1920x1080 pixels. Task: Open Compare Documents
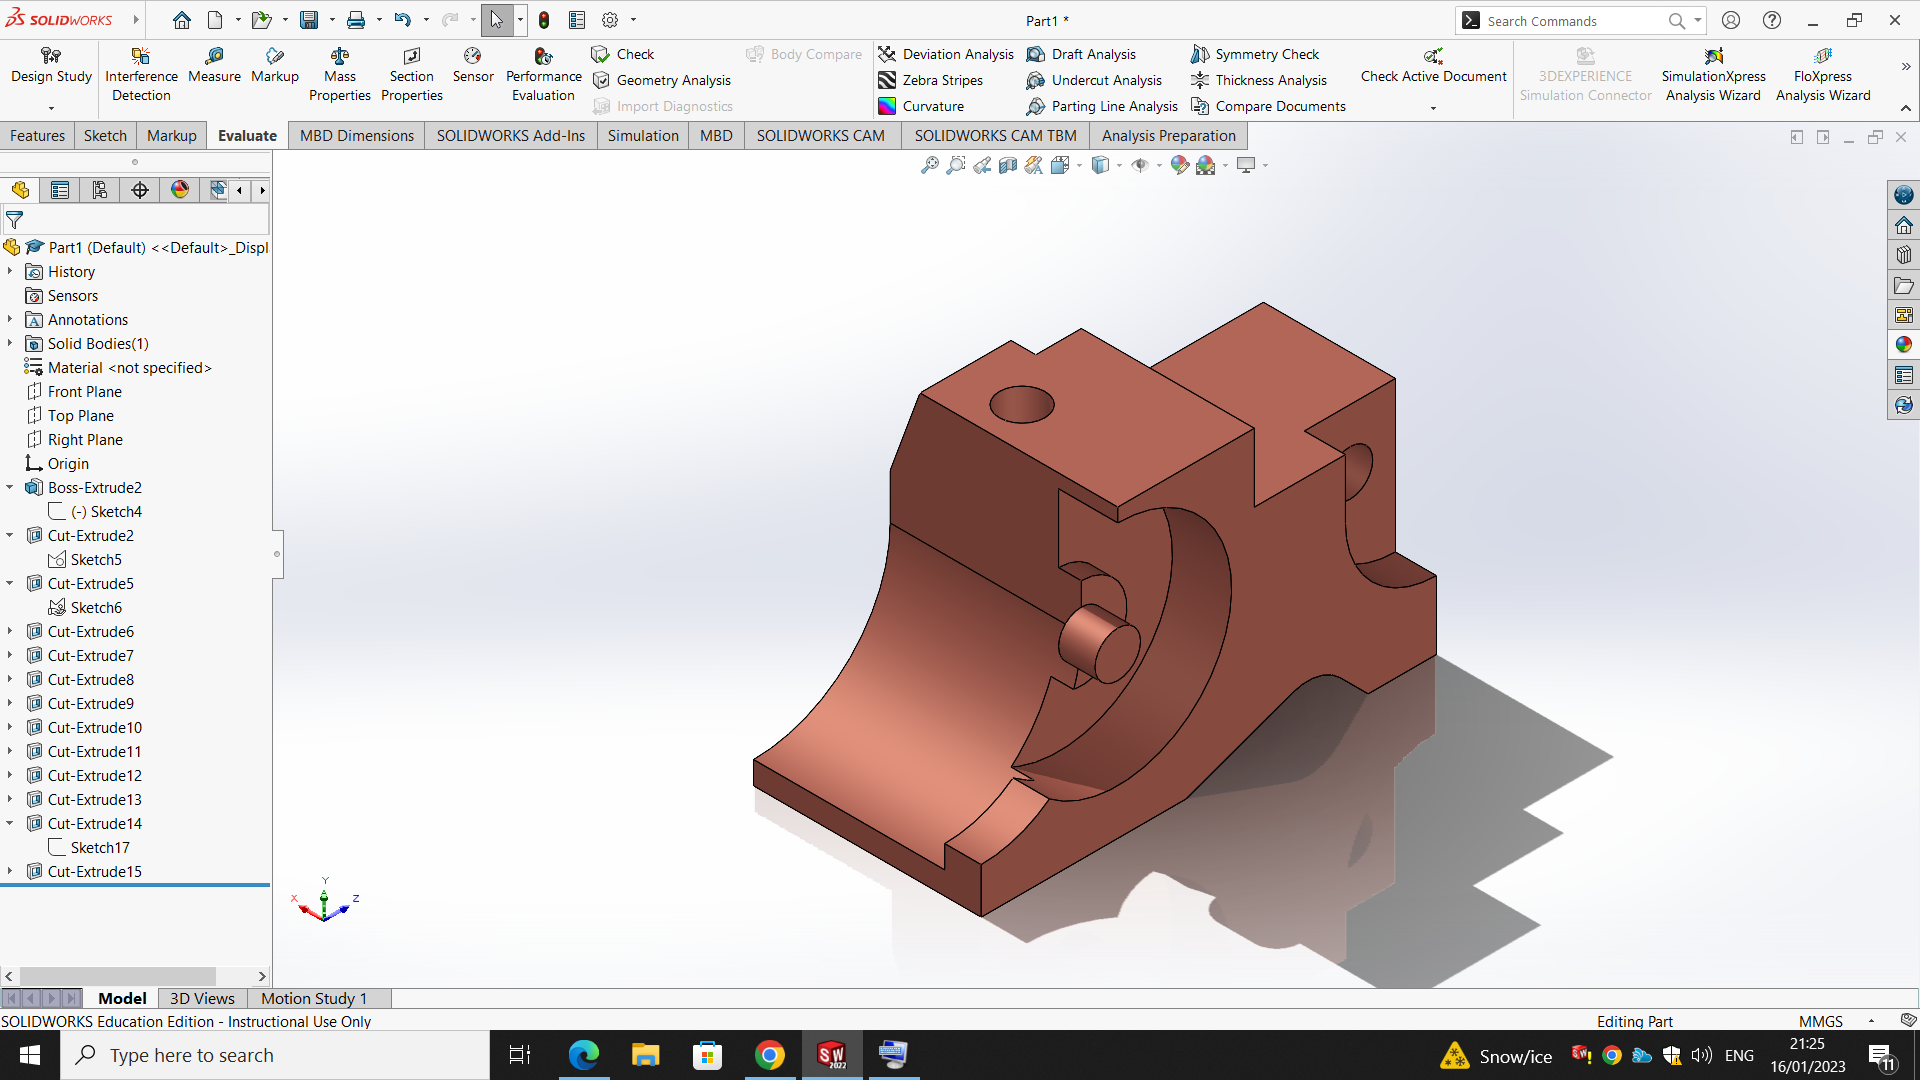coord(1268,106)
